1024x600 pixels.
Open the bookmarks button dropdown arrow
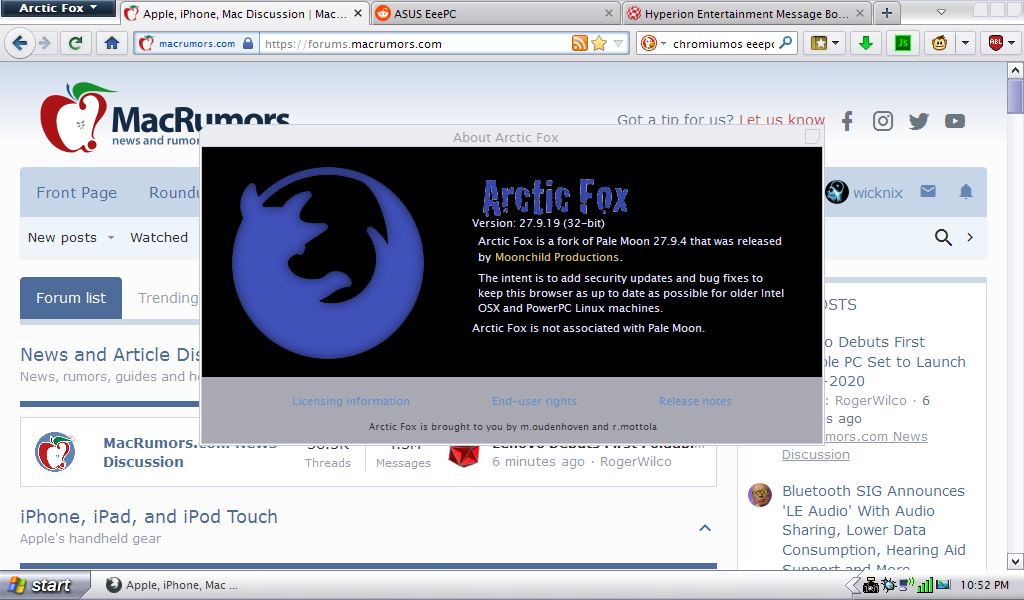(x=836, y=44)
